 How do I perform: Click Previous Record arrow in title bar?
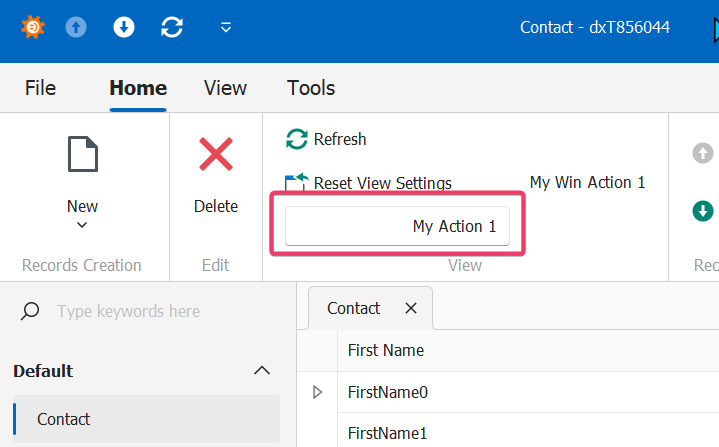pyautogui.click(x=77, y=27)
